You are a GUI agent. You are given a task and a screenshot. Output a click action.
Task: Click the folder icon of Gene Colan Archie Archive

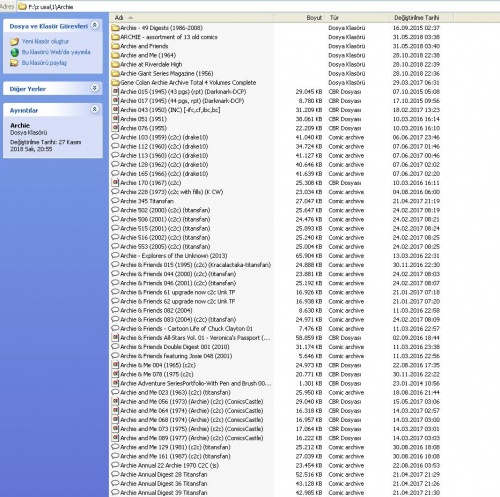(115, 83)
